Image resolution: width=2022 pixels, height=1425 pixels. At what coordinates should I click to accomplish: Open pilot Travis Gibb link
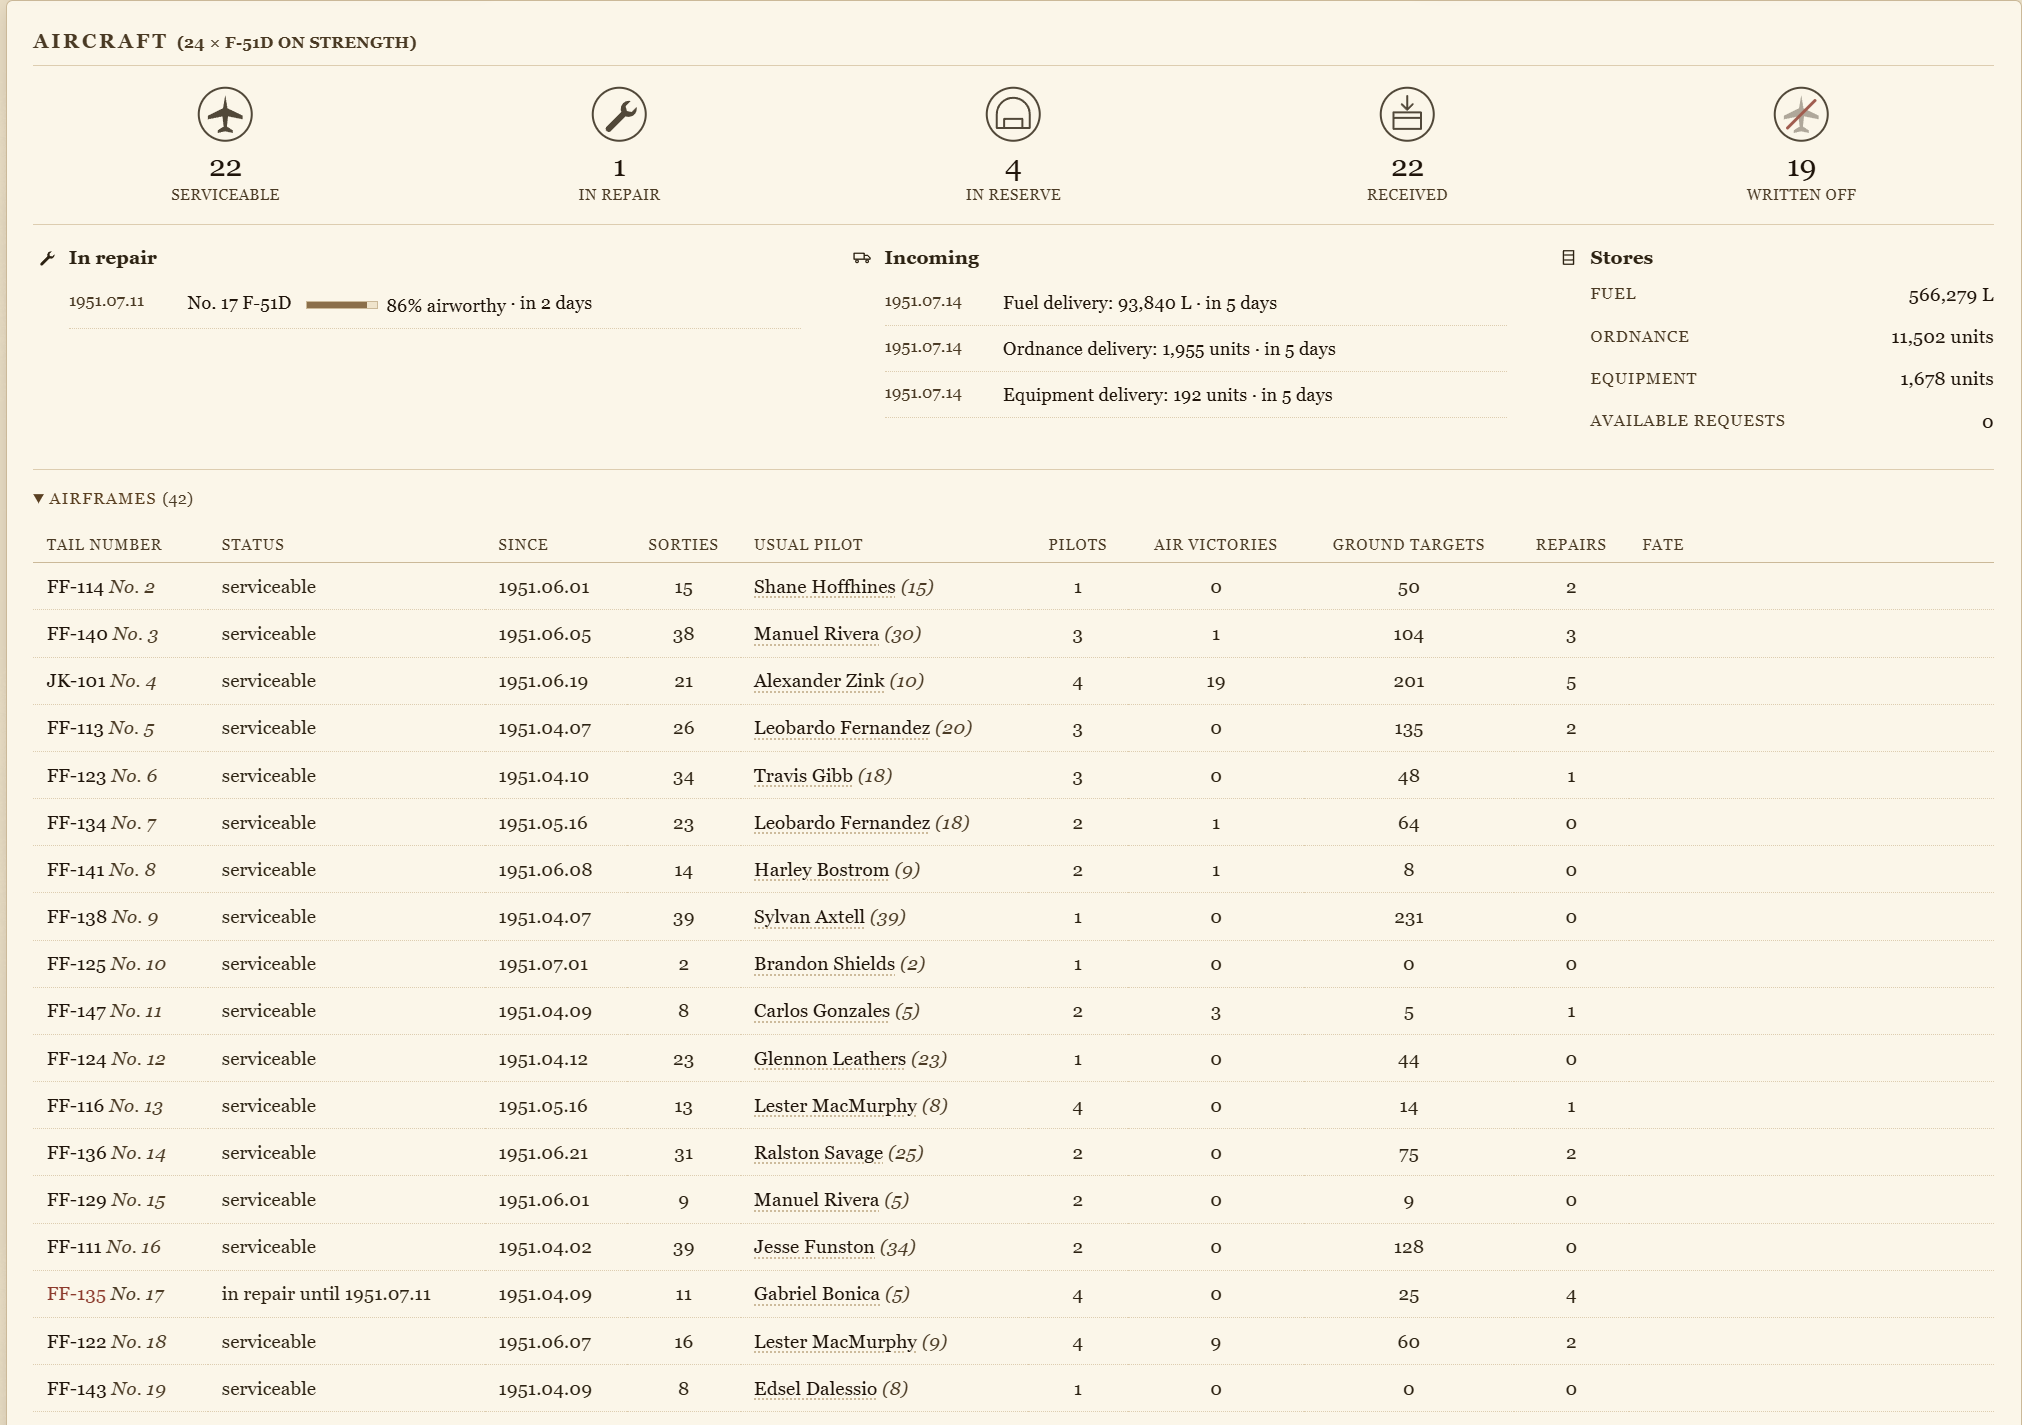tap(803, 776)
